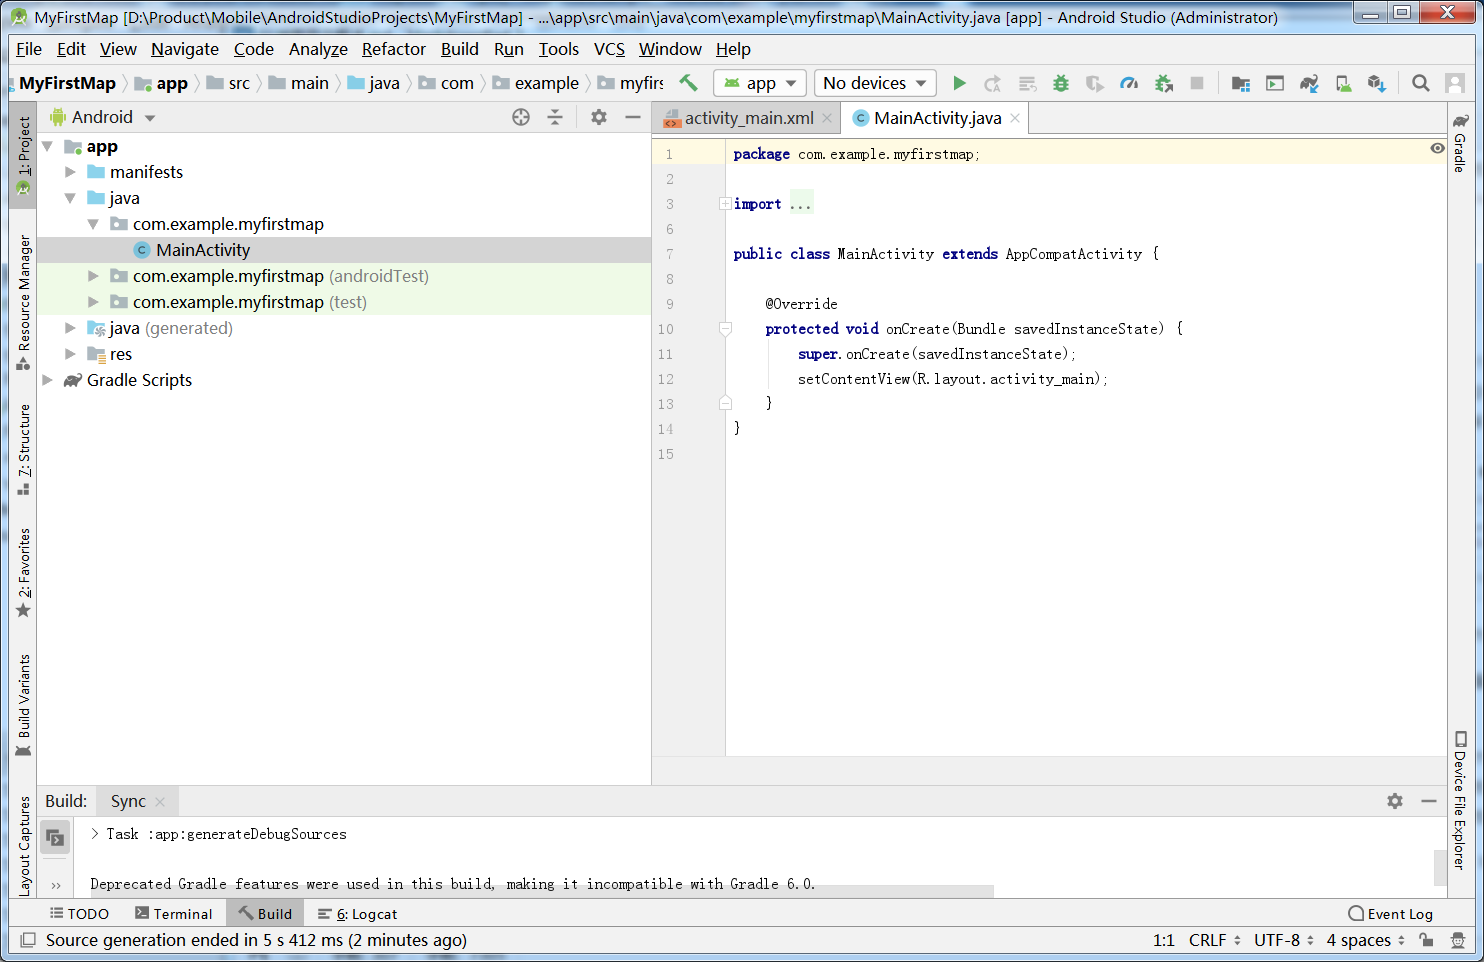Open the Terminal tool window button
The height and width of the screenshot is (962, 1484).
click(x=174, y=914)
